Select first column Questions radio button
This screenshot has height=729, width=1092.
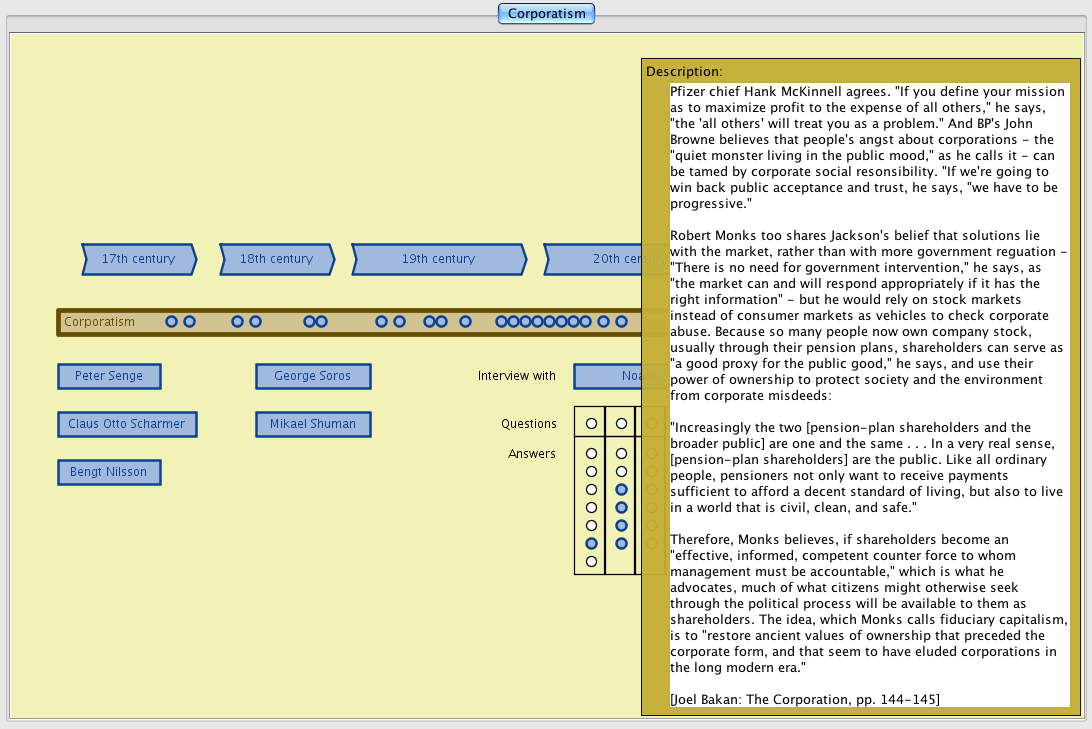point(591,424)
